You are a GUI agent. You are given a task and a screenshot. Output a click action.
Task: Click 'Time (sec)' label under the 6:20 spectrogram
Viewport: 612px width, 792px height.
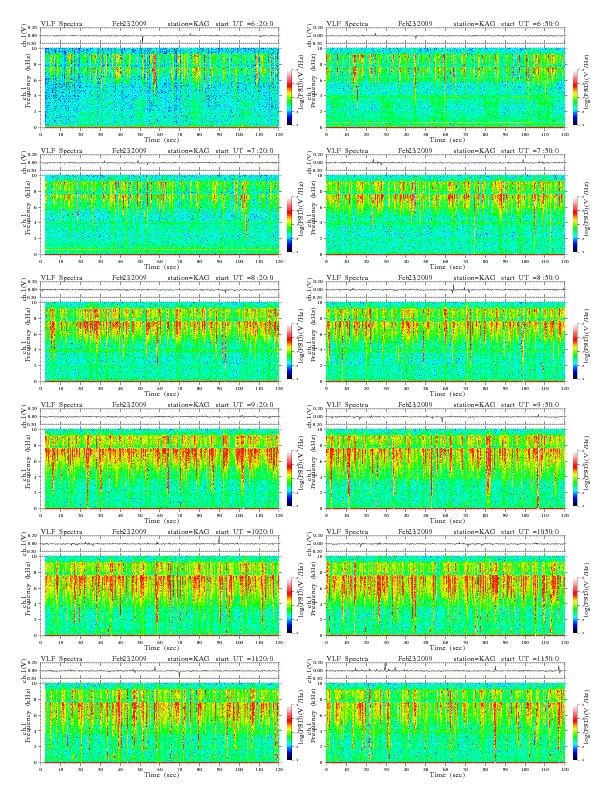[x=161, y=140]
